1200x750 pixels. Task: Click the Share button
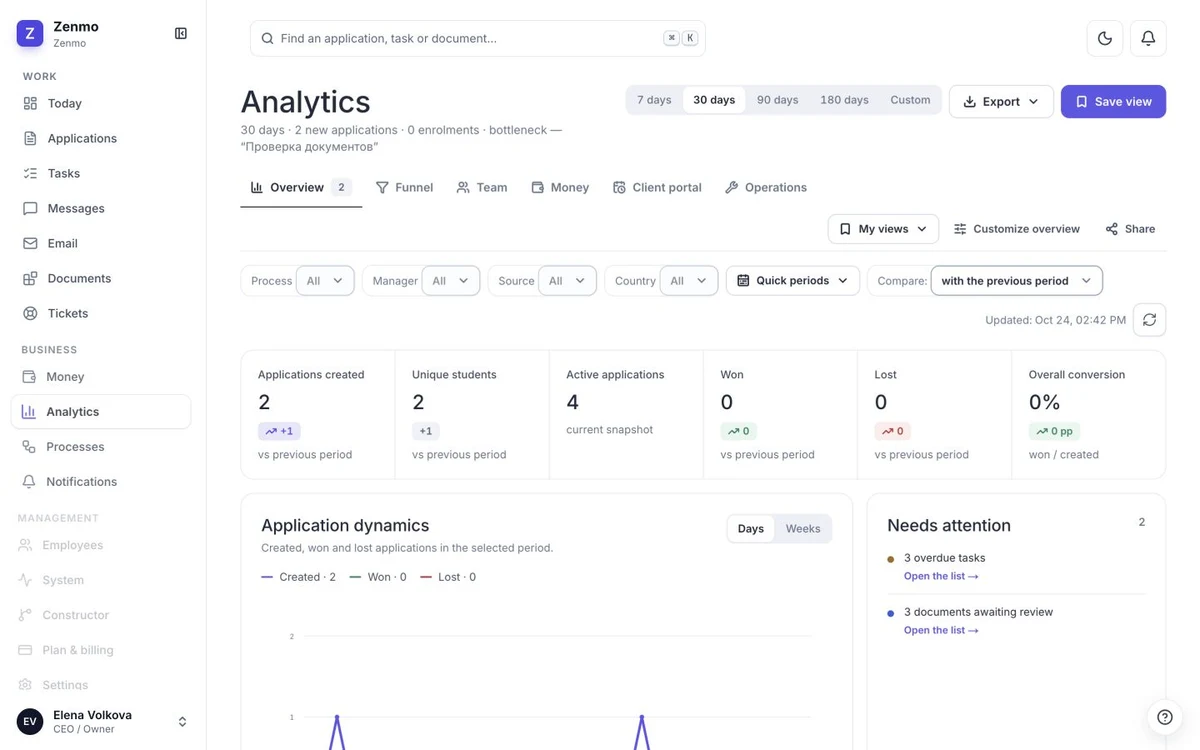tap(1130, 229)
